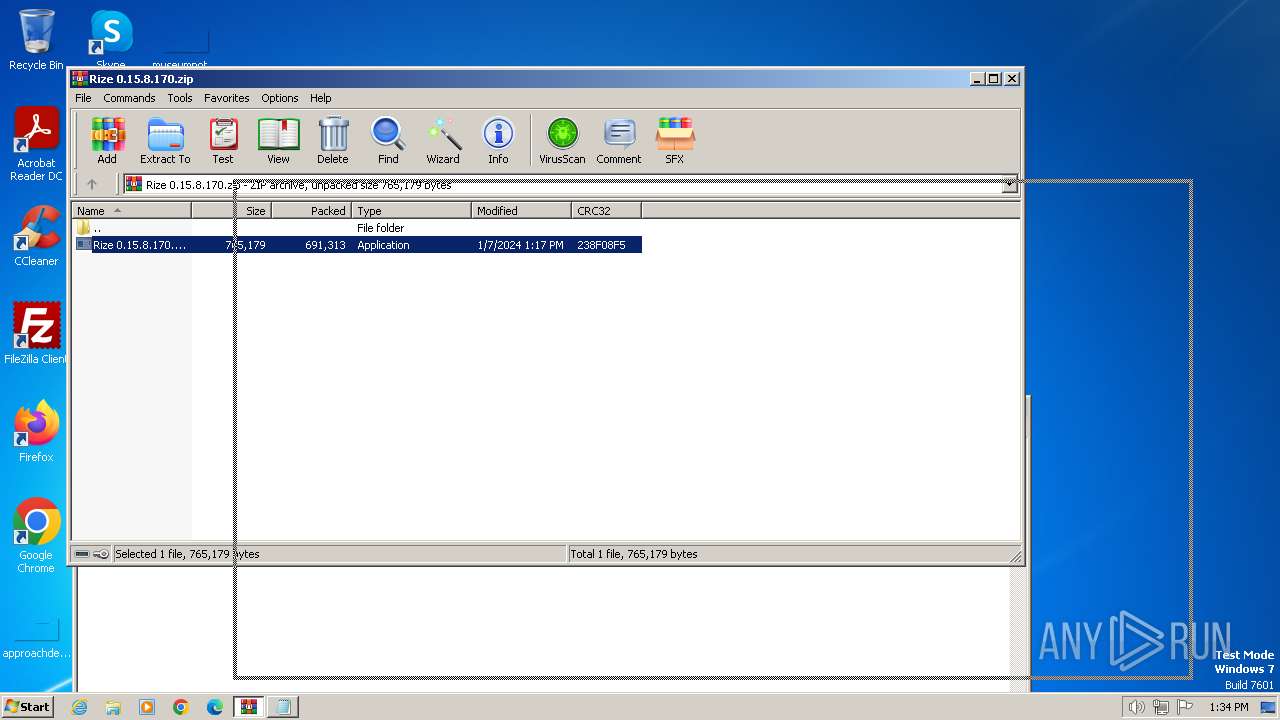Viewport: 1280px width, 720px height.
Task: Open the Options menu
Action: point(280,98)
